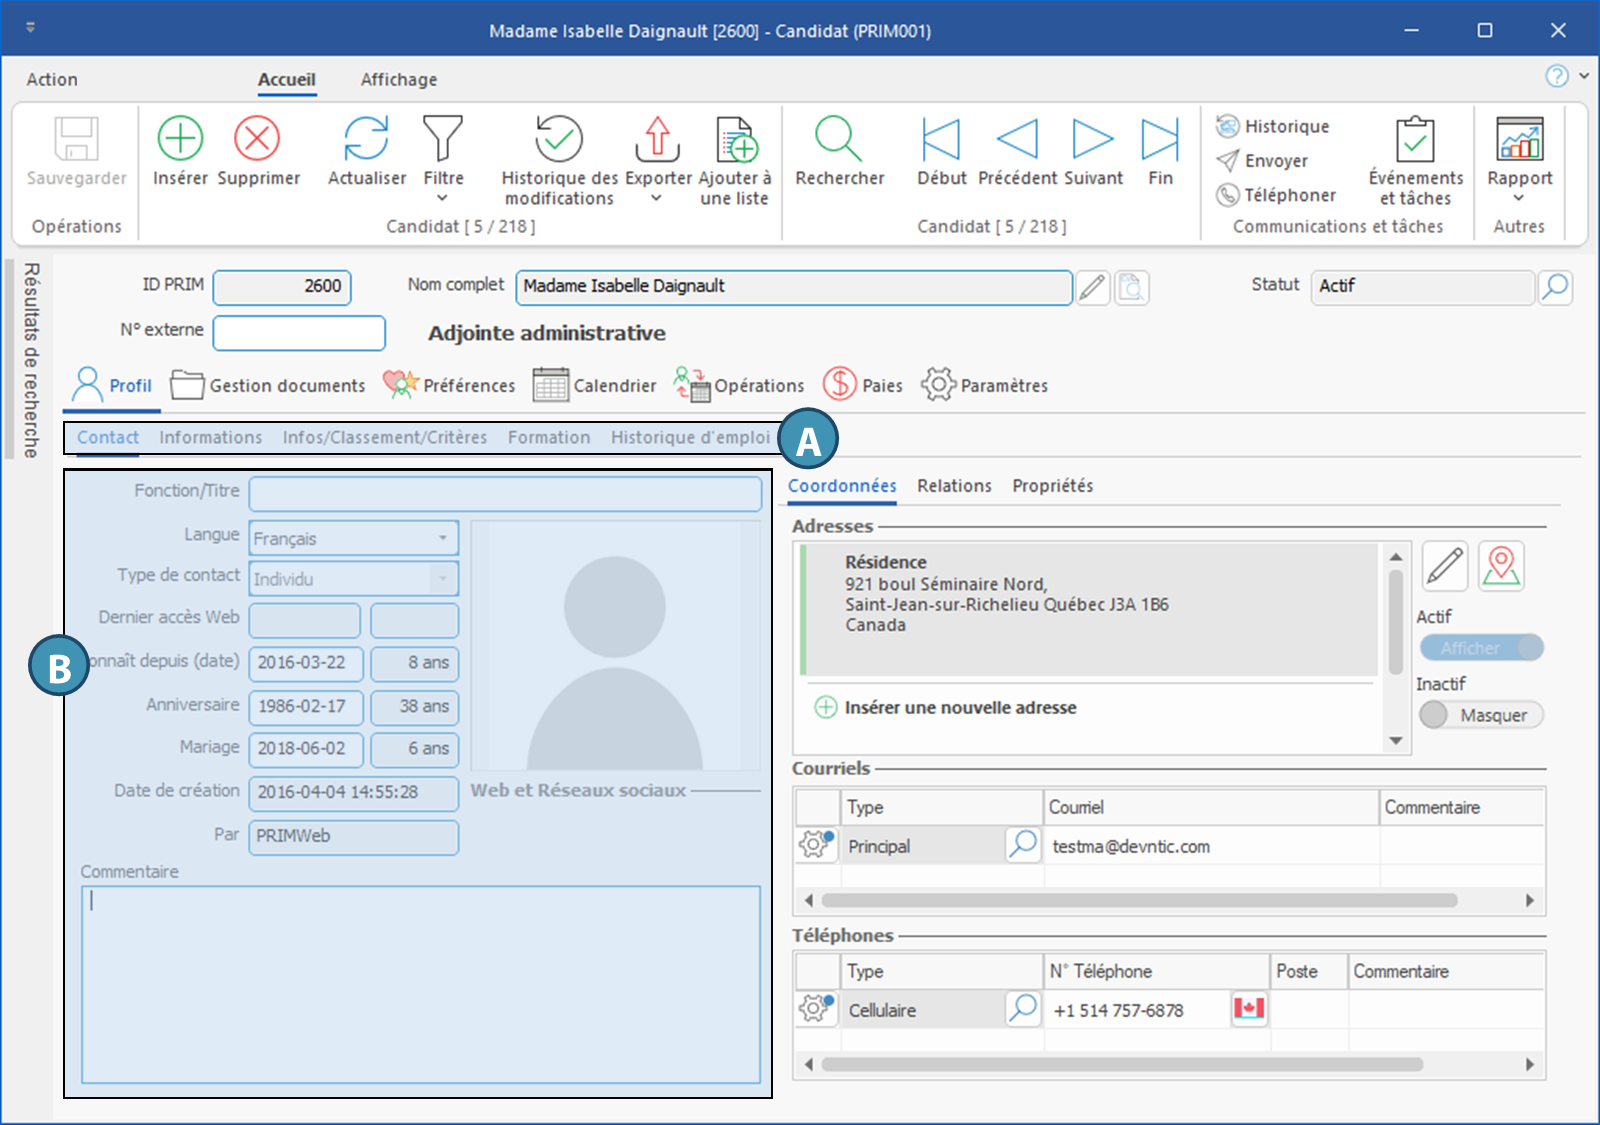This screenshot has width=1600, height=1125.
Task: Expand the Exporter dropdown menu
Action: pos(657,198)
